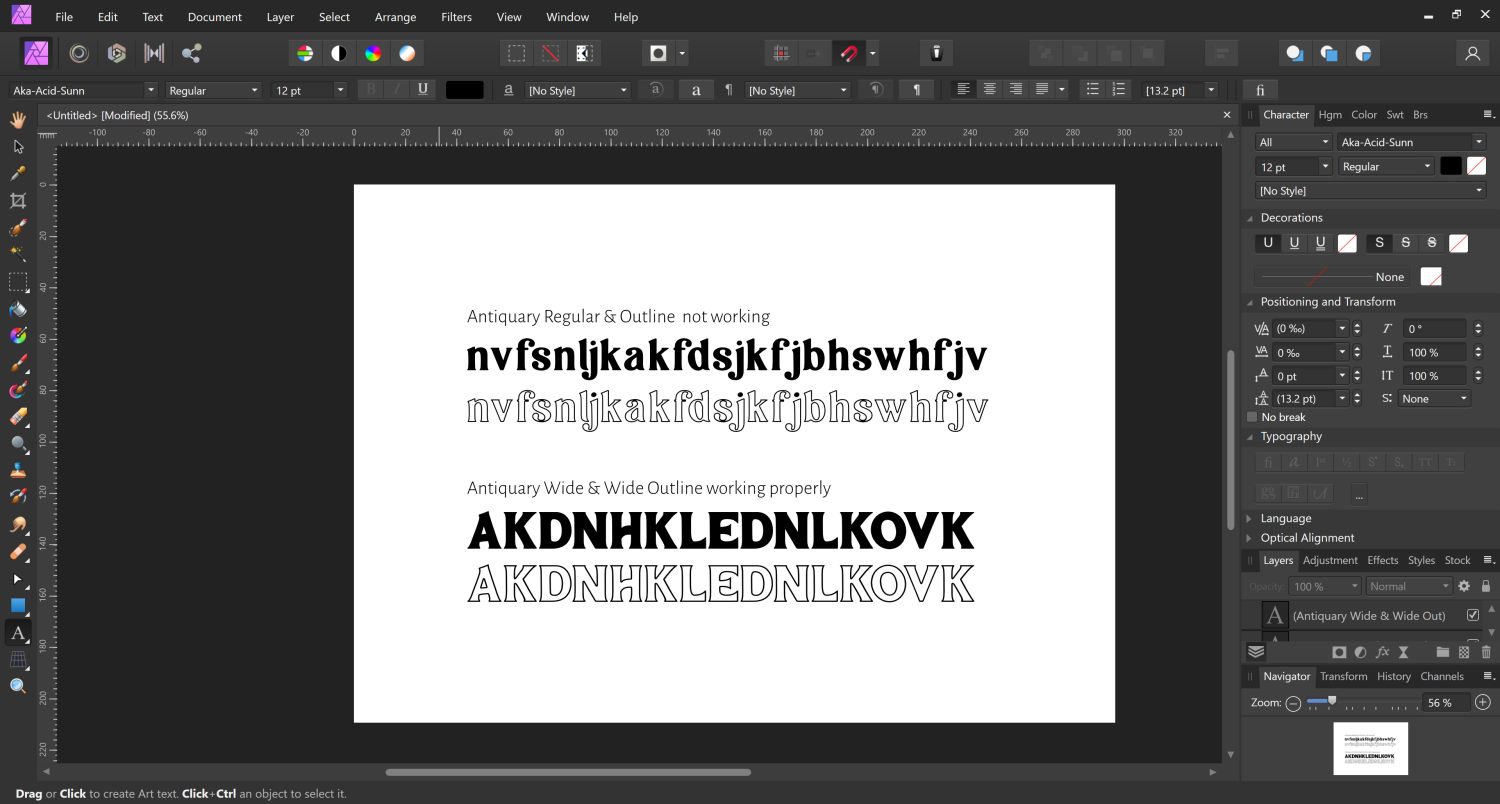
Task: Center align the paragraph text
Action: click(989, 90)
